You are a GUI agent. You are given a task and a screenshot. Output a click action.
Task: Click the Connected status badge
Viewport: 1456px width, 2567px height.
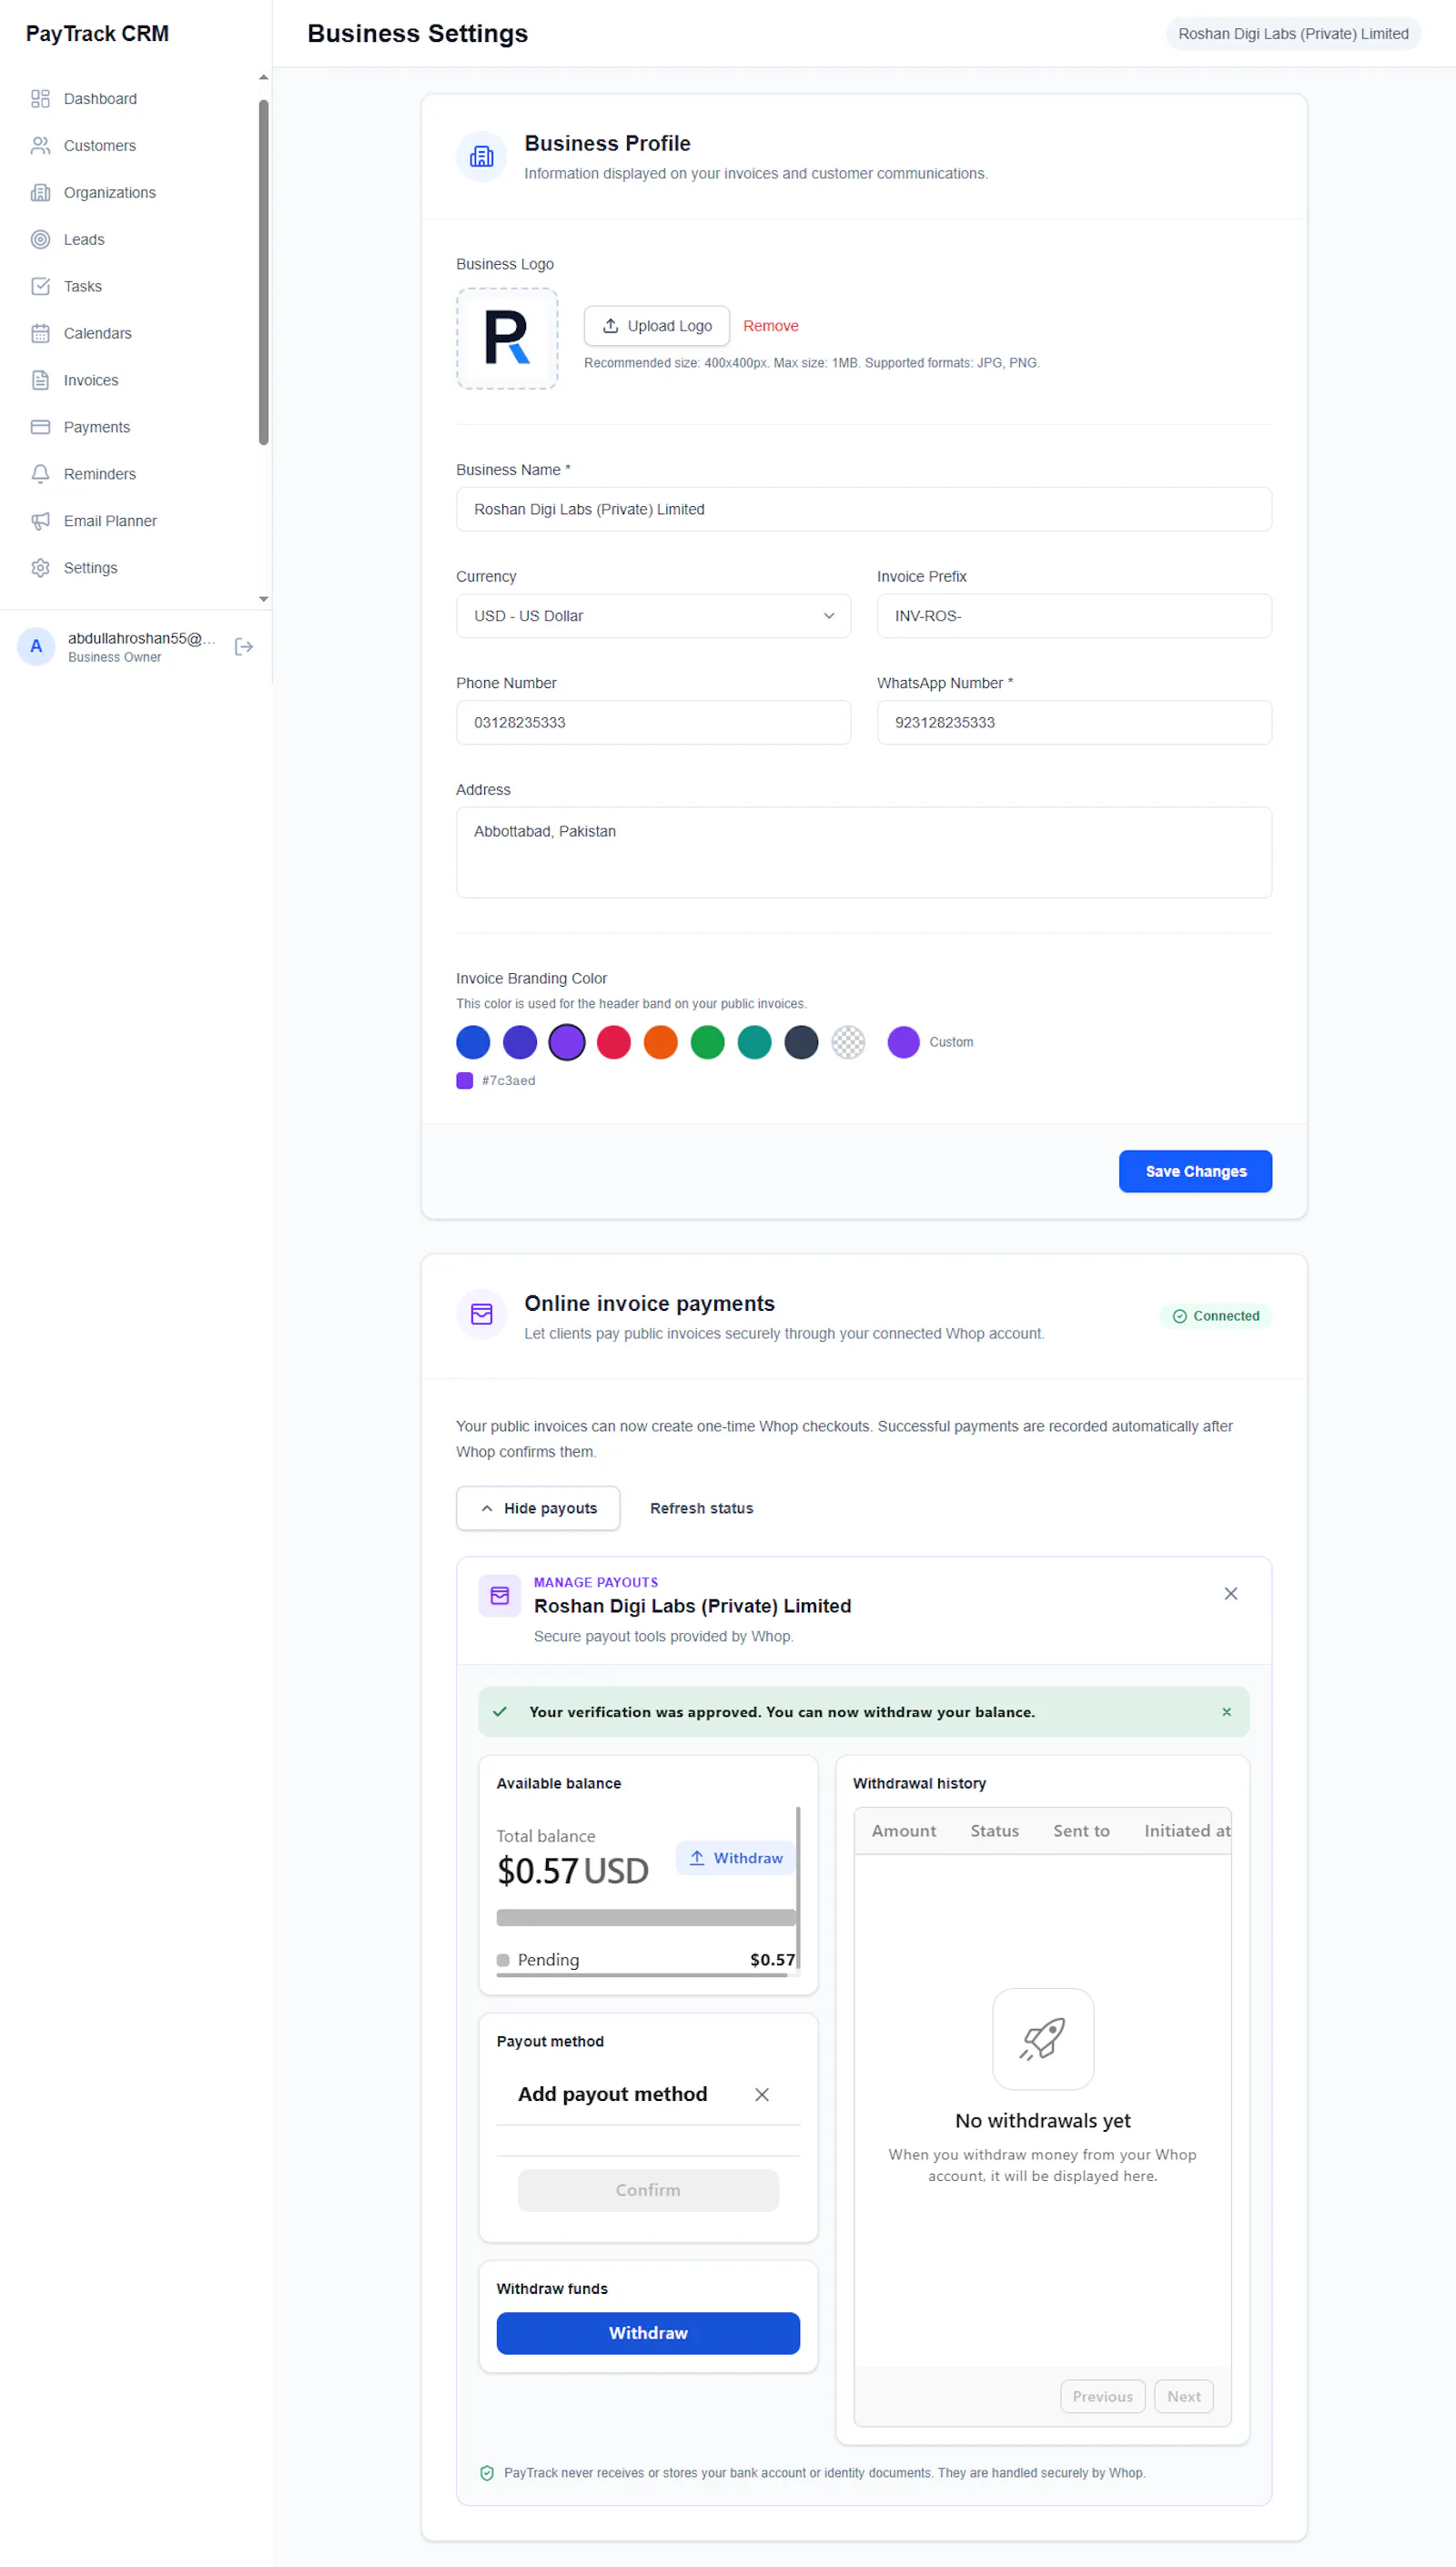[1216, 1315]
